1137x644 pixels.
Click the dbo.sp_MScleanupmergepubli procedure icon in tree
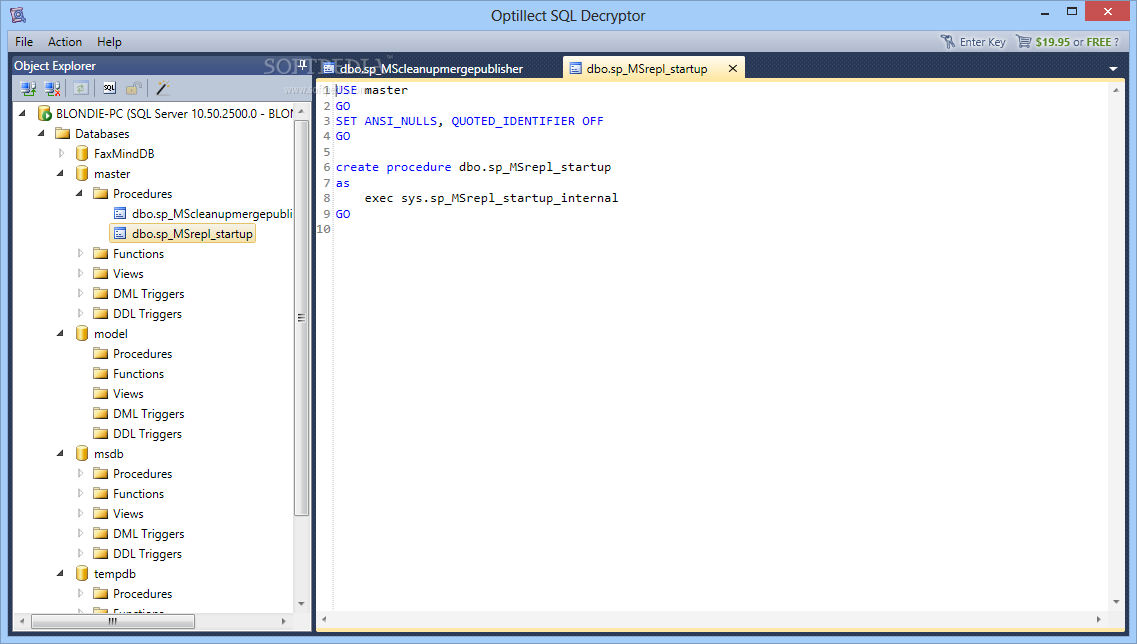120,214
